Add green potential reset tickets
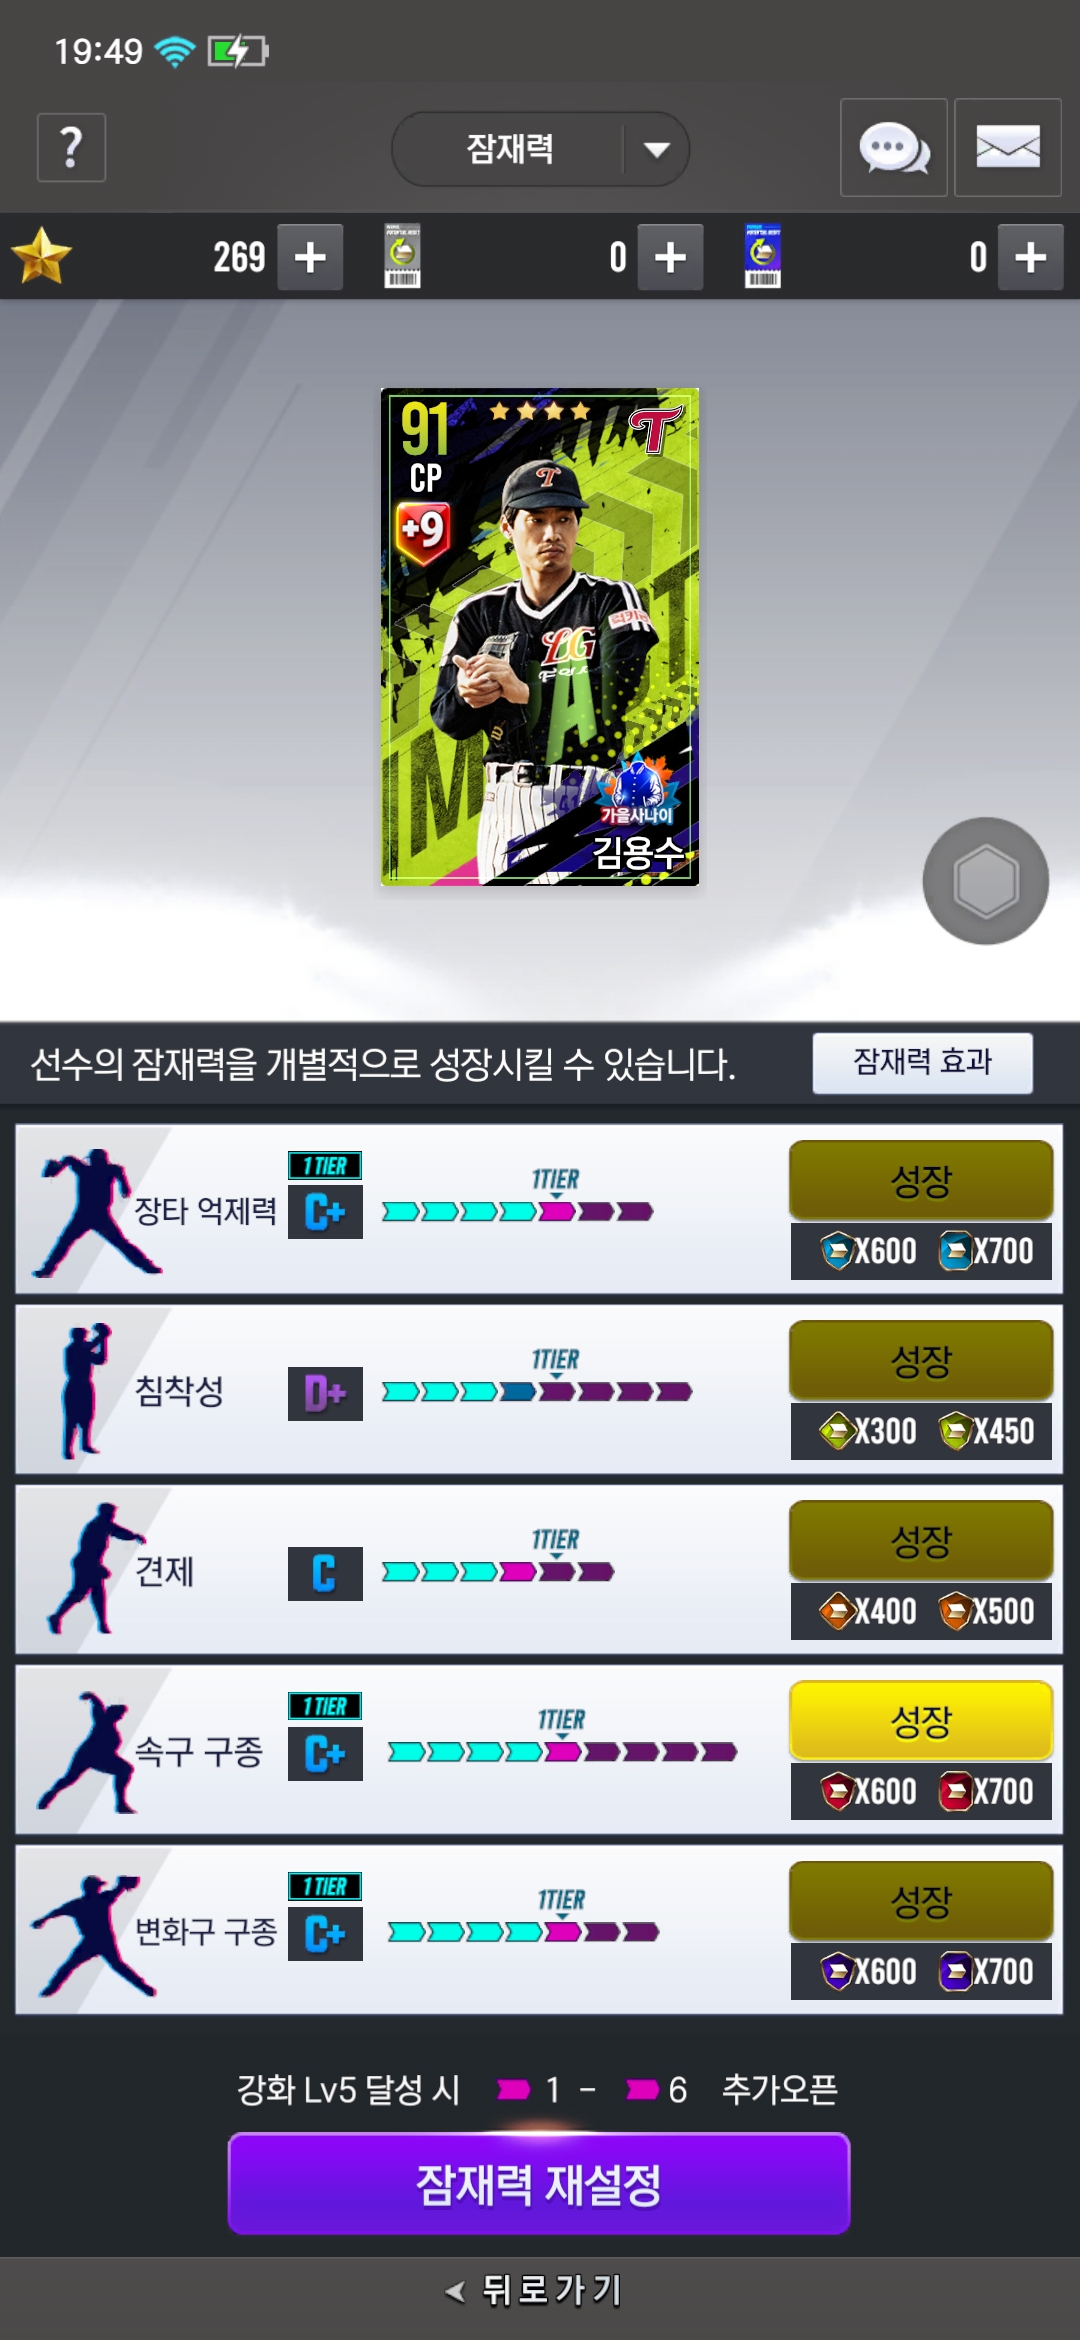 (x=670, y=258)
